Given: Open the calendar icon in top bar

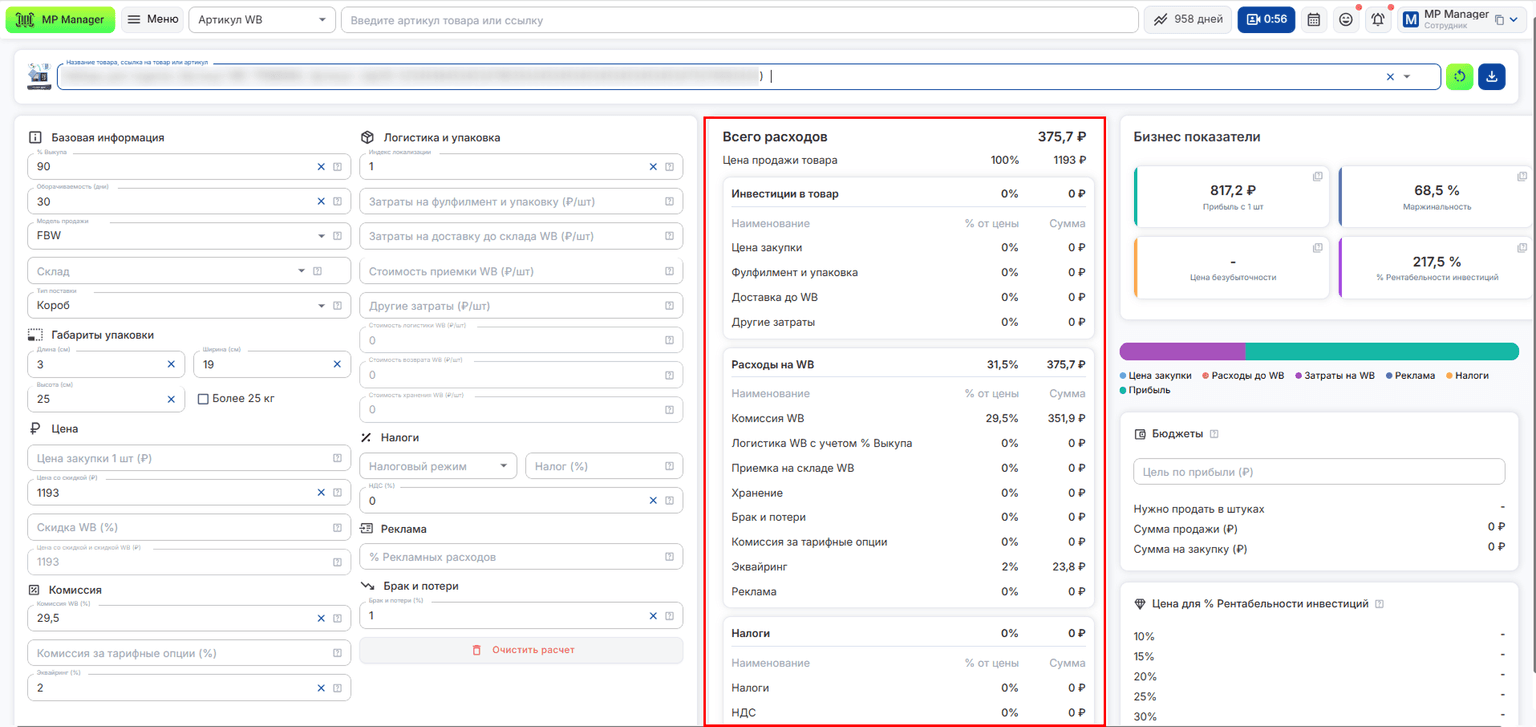Looking at the screenshot, I should coord(1314,20).
